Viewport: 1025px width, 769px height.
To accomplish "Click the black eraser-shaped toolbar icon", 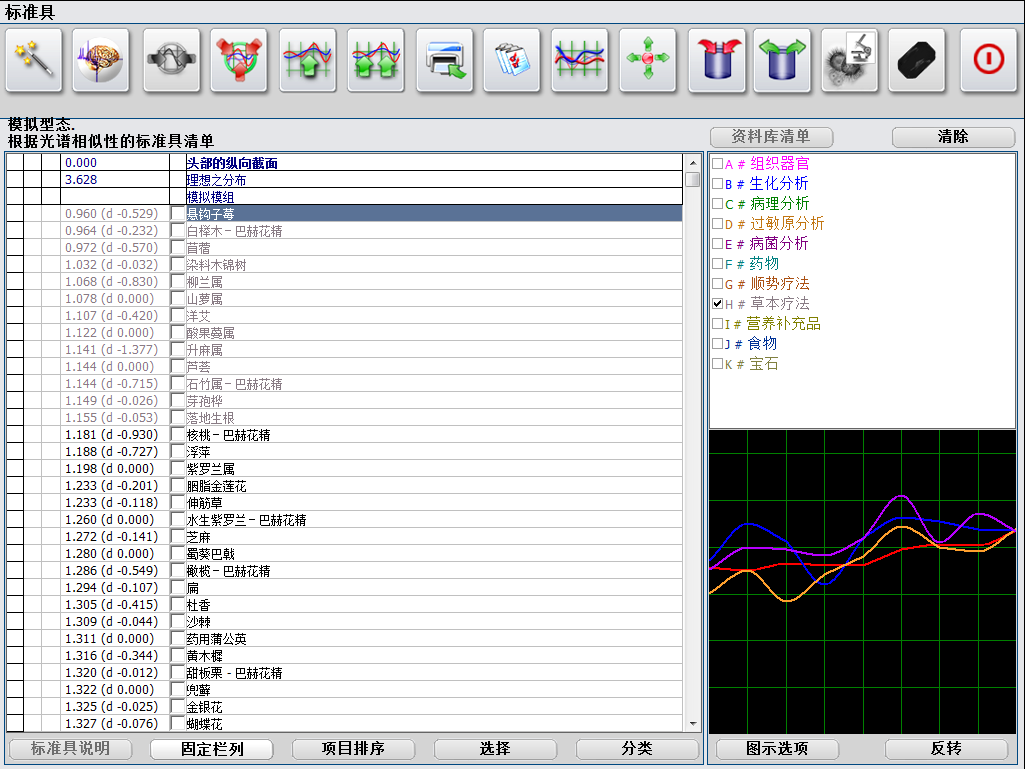I will [x=916, y=60].
